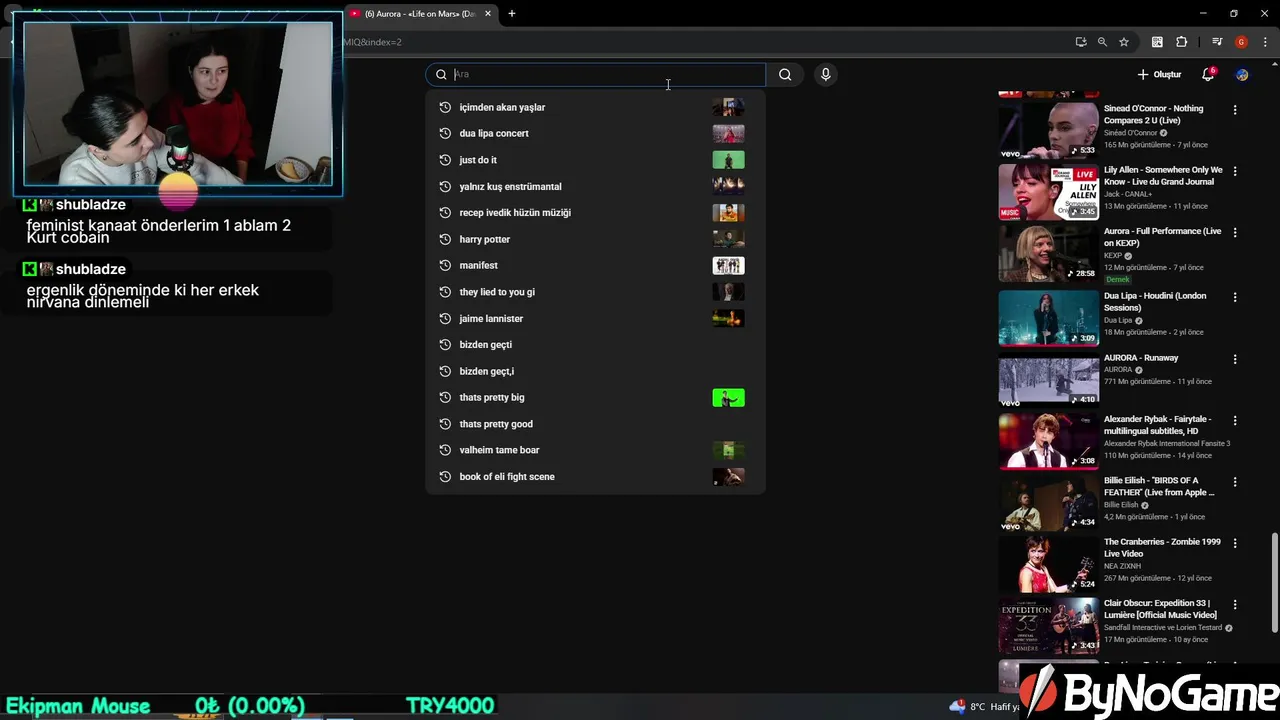Click the Sandfall Interactive channel name

tap(1164, 628)
